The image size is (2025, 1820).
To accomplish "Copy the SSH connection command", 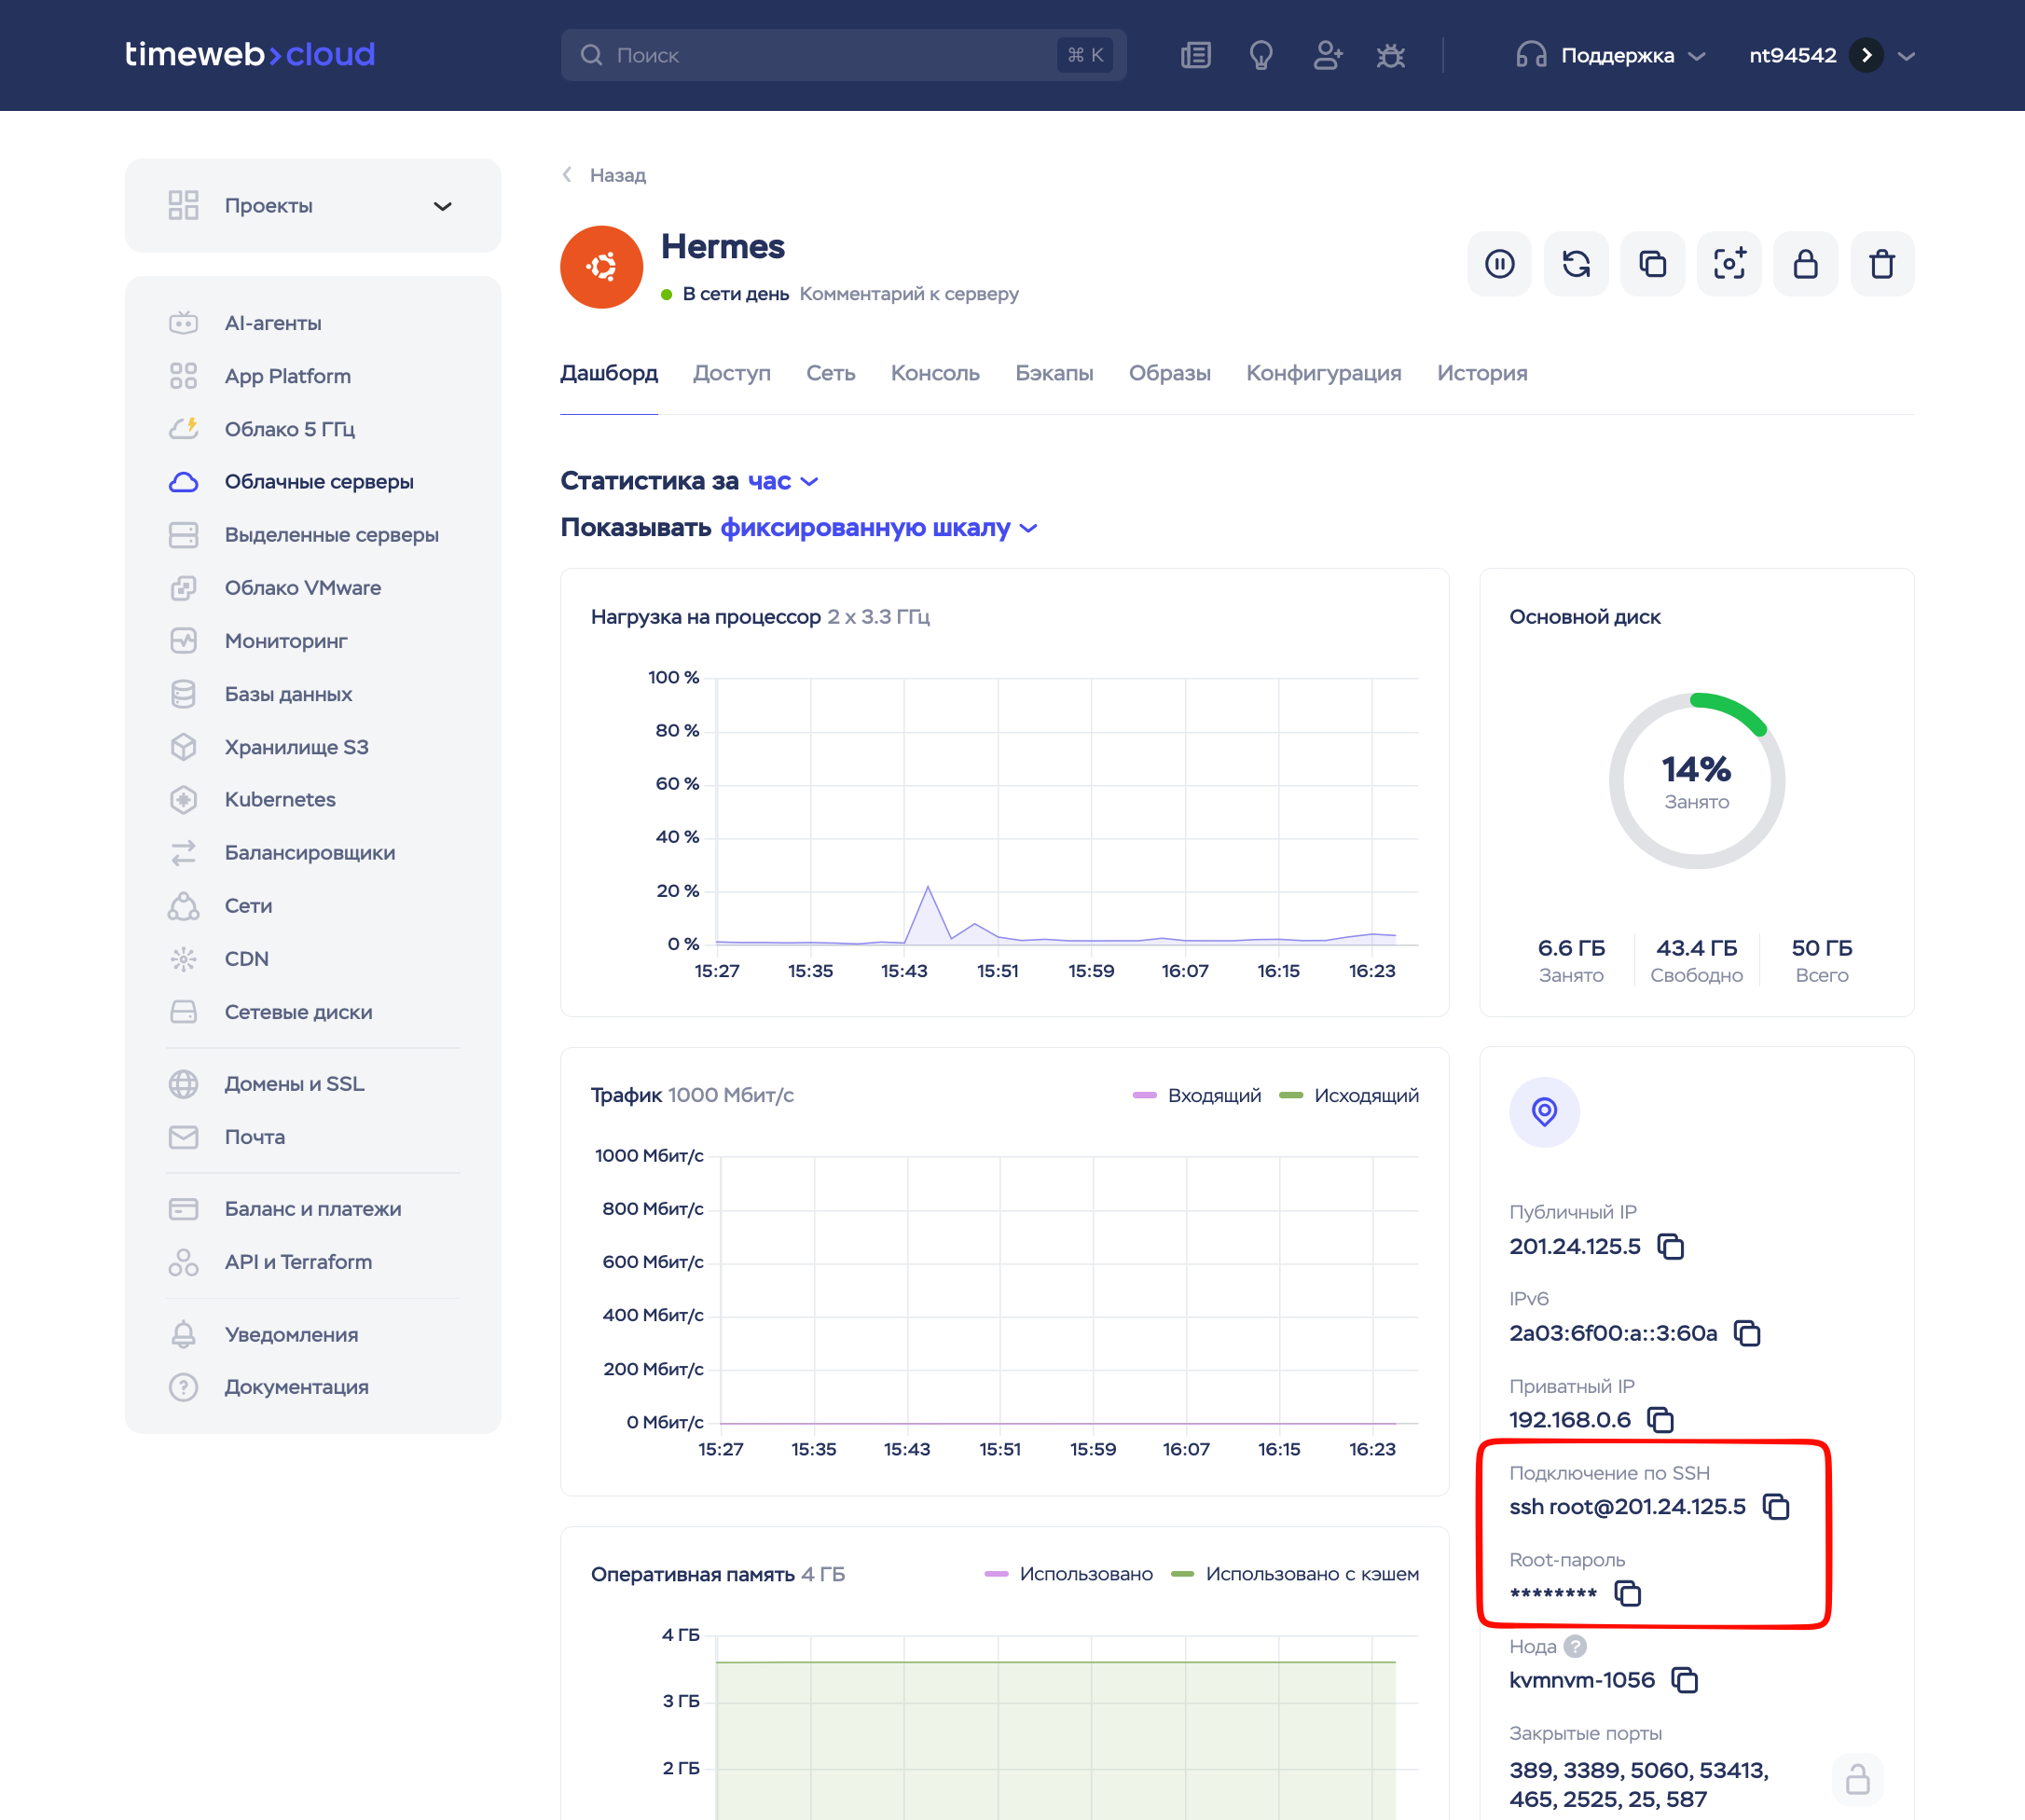I will [1776, 1506].
